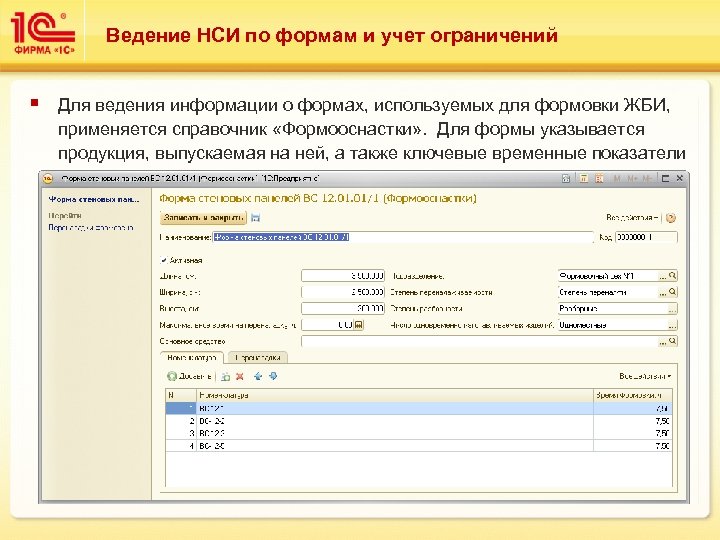This screenshot has width=720, height=540.
Task: Open the Переналадки формооснастки link in the left panel
Action: [91, 227]
